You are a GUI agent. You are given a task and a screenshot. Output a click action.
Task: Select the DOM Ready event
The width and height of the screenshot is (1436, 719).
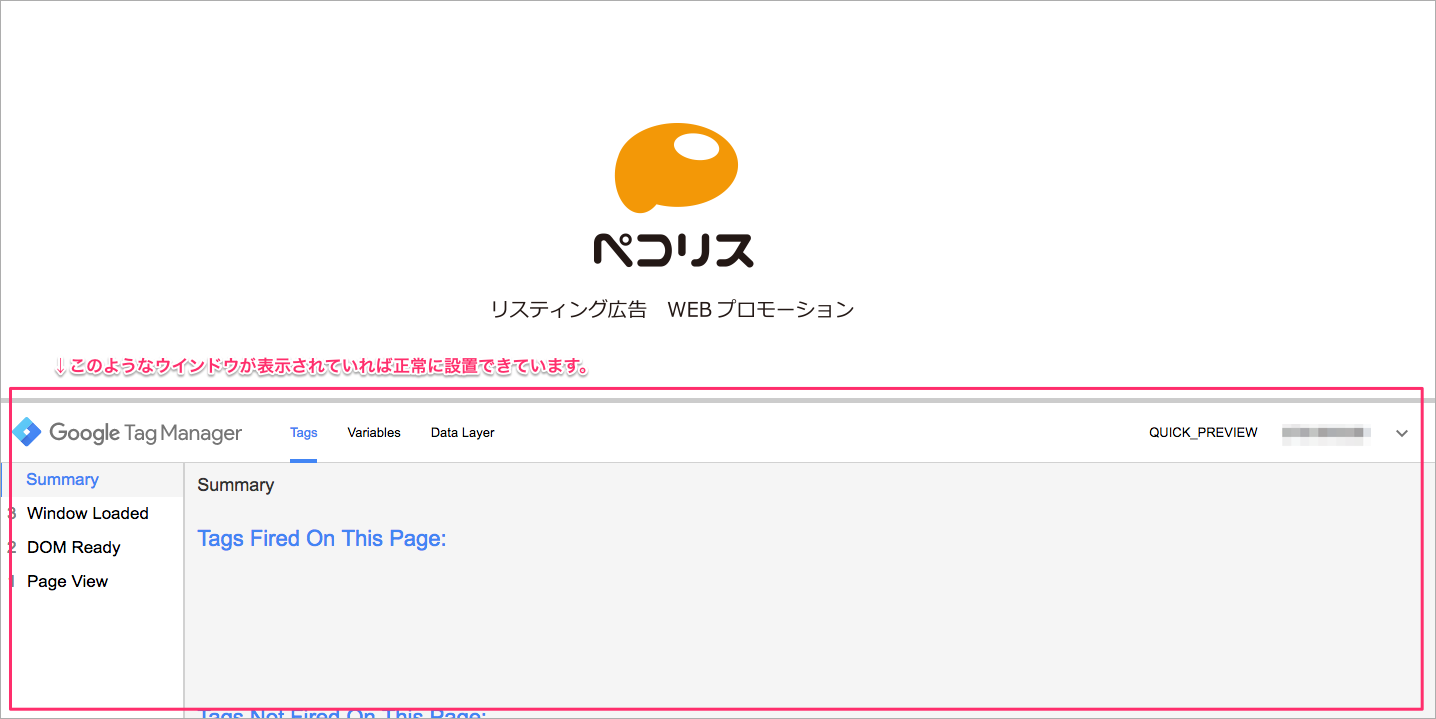[74, 548]
